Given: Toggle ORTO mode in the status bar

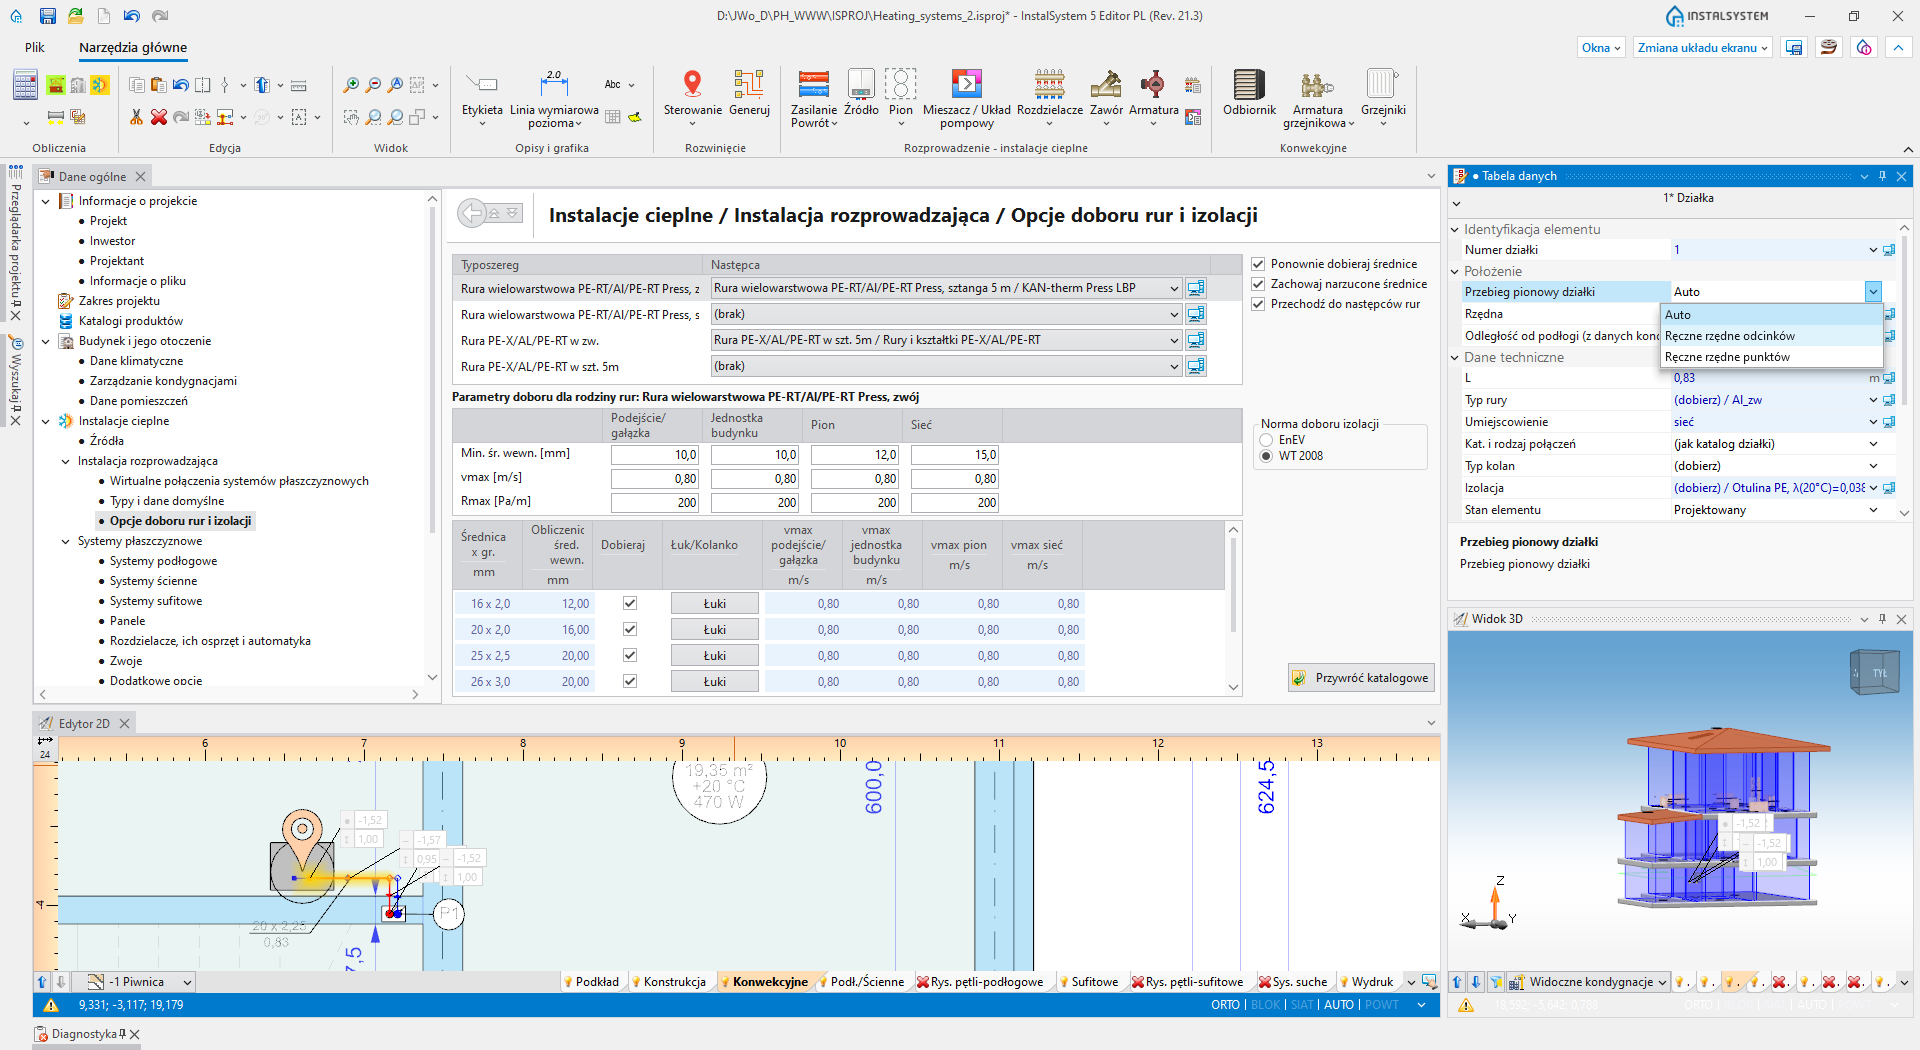Looking at the screenshot, I should (1225, 1005).
